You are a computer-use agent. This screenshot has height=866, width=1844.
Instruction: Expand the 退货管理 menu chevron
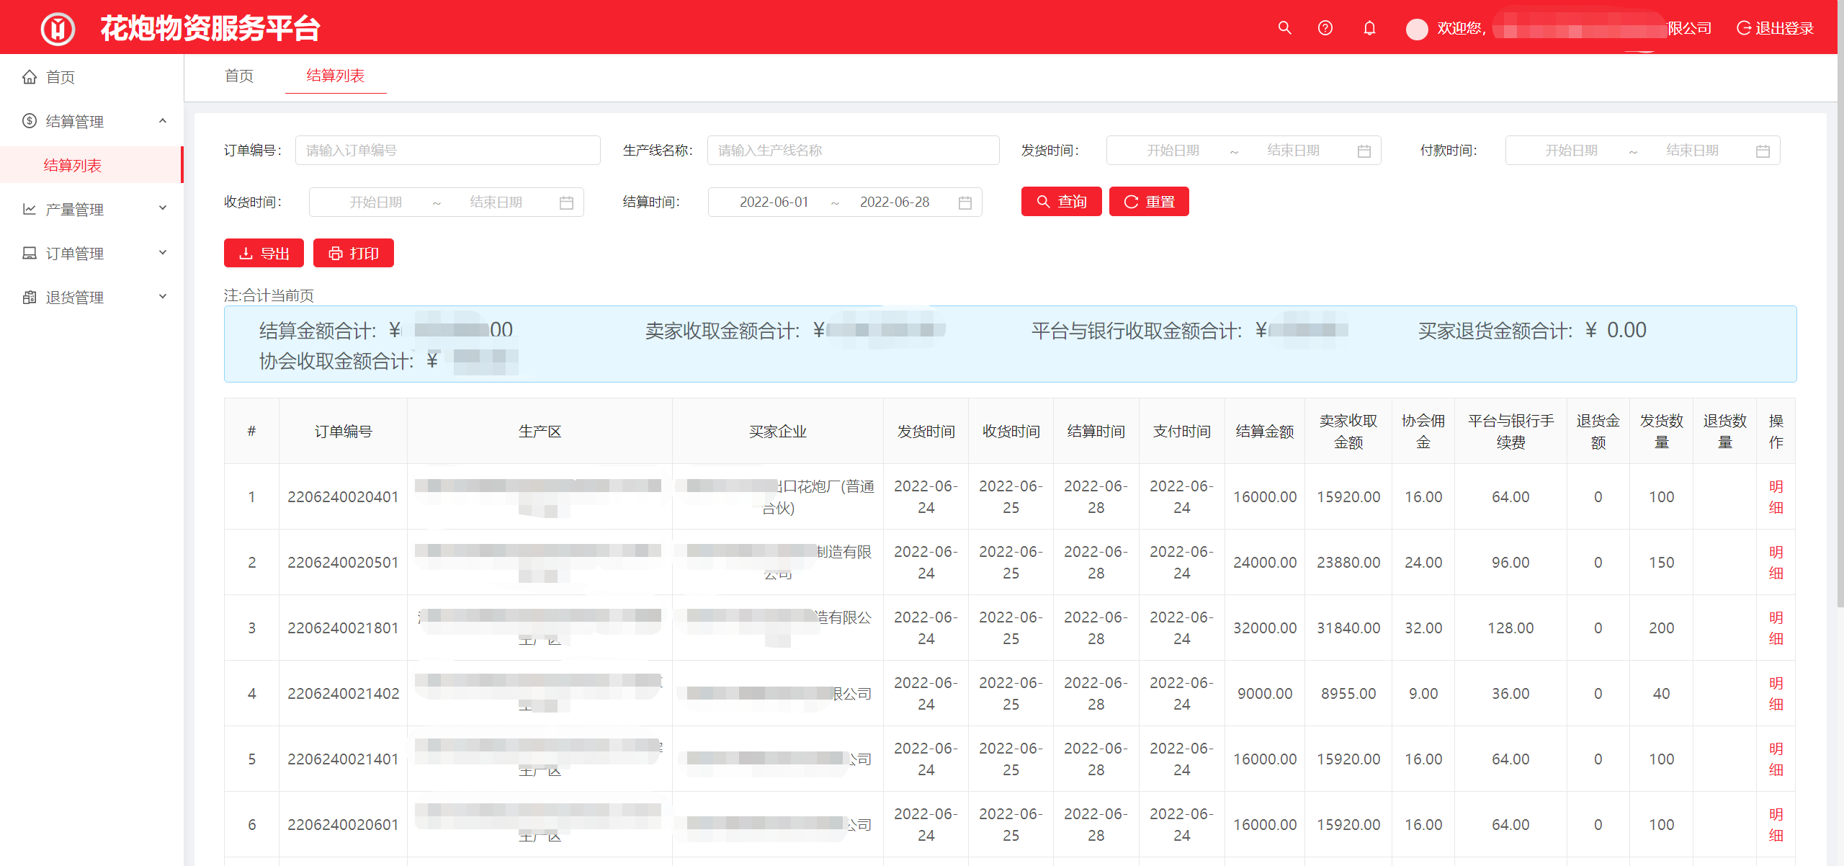(x=163, y=297)
